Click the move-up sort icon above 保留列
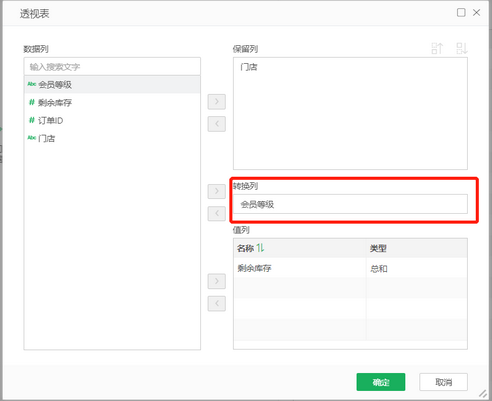This screenshot has height=401, width=492. [437, 49]
